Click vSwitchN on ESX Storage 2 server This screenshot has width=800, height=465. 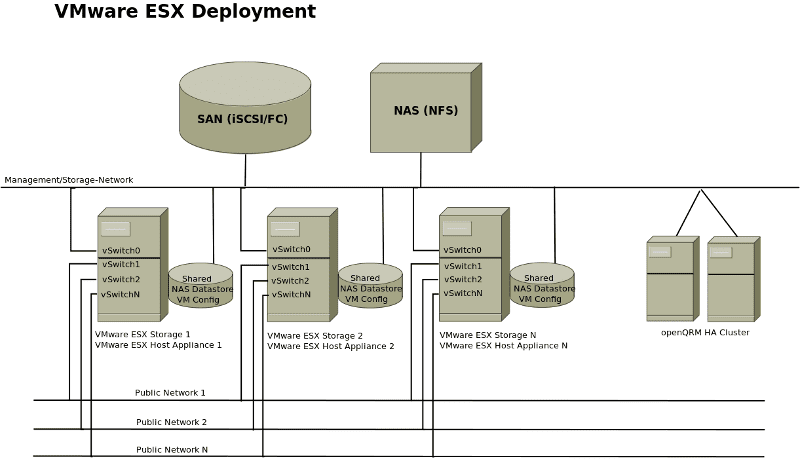point(291,295)
